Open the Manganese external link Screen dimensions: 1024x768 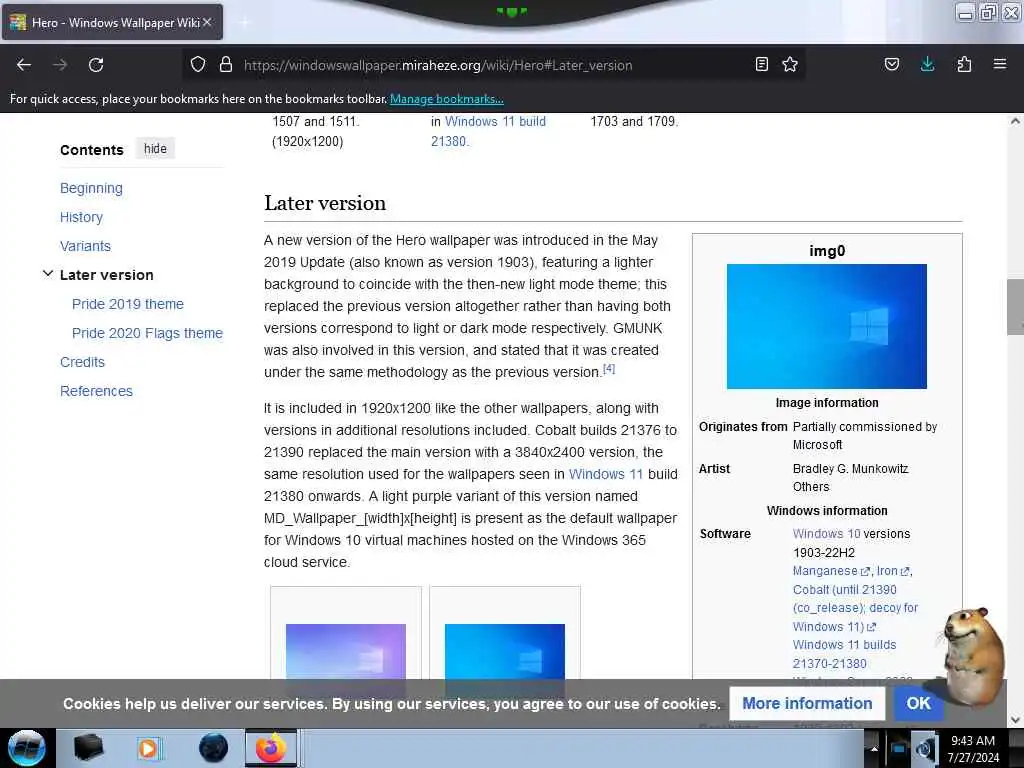coord(831,571)
